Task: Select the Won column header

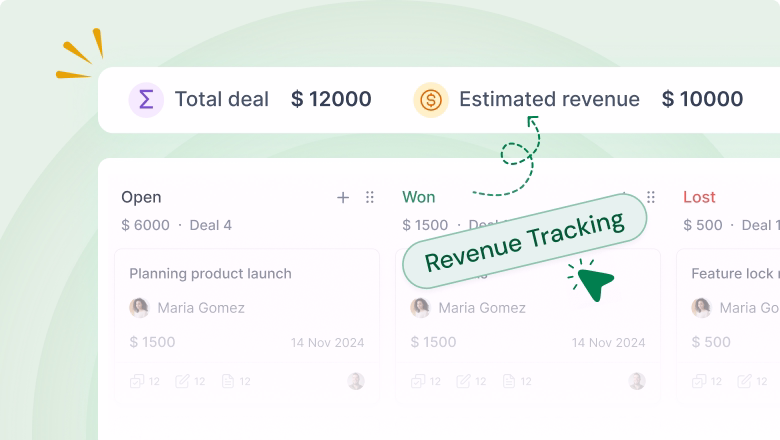Action: click(x=419, y=197)
